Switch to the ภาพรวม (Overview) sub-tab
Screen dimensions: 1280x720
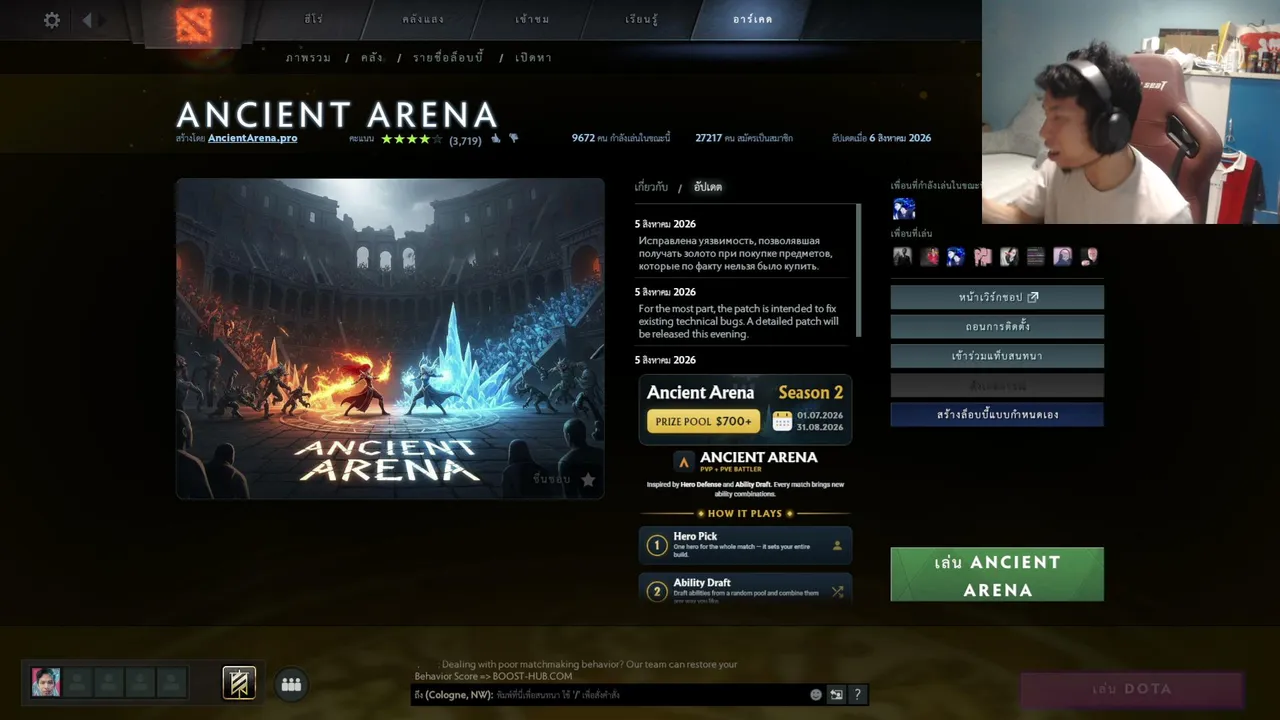point(308,58)
